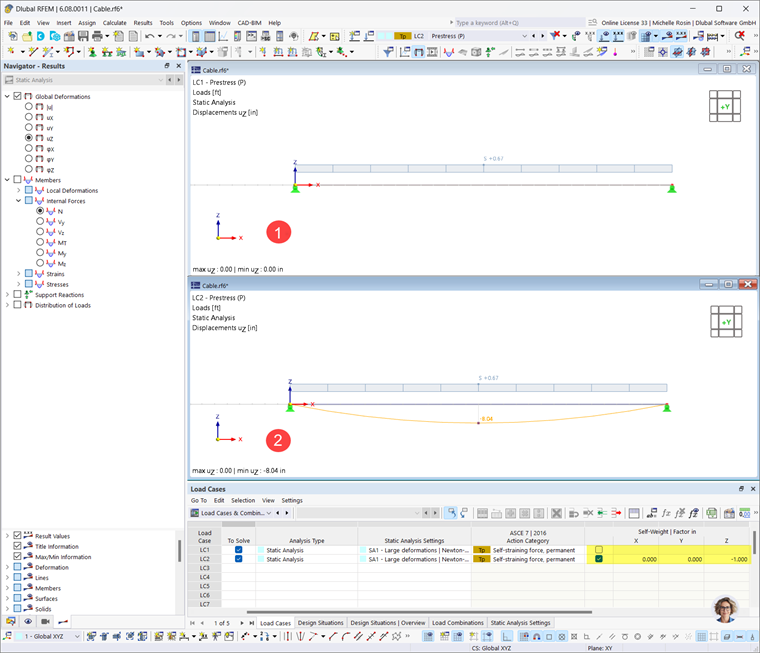Click the new line icon
Viewport: 760px width, 653px height.
click(x=33, y=51)
